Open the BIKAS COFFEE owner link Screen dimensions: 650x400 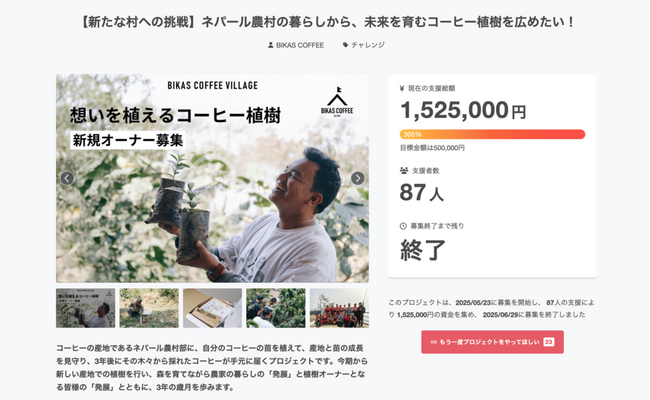[x=301, y=45]
